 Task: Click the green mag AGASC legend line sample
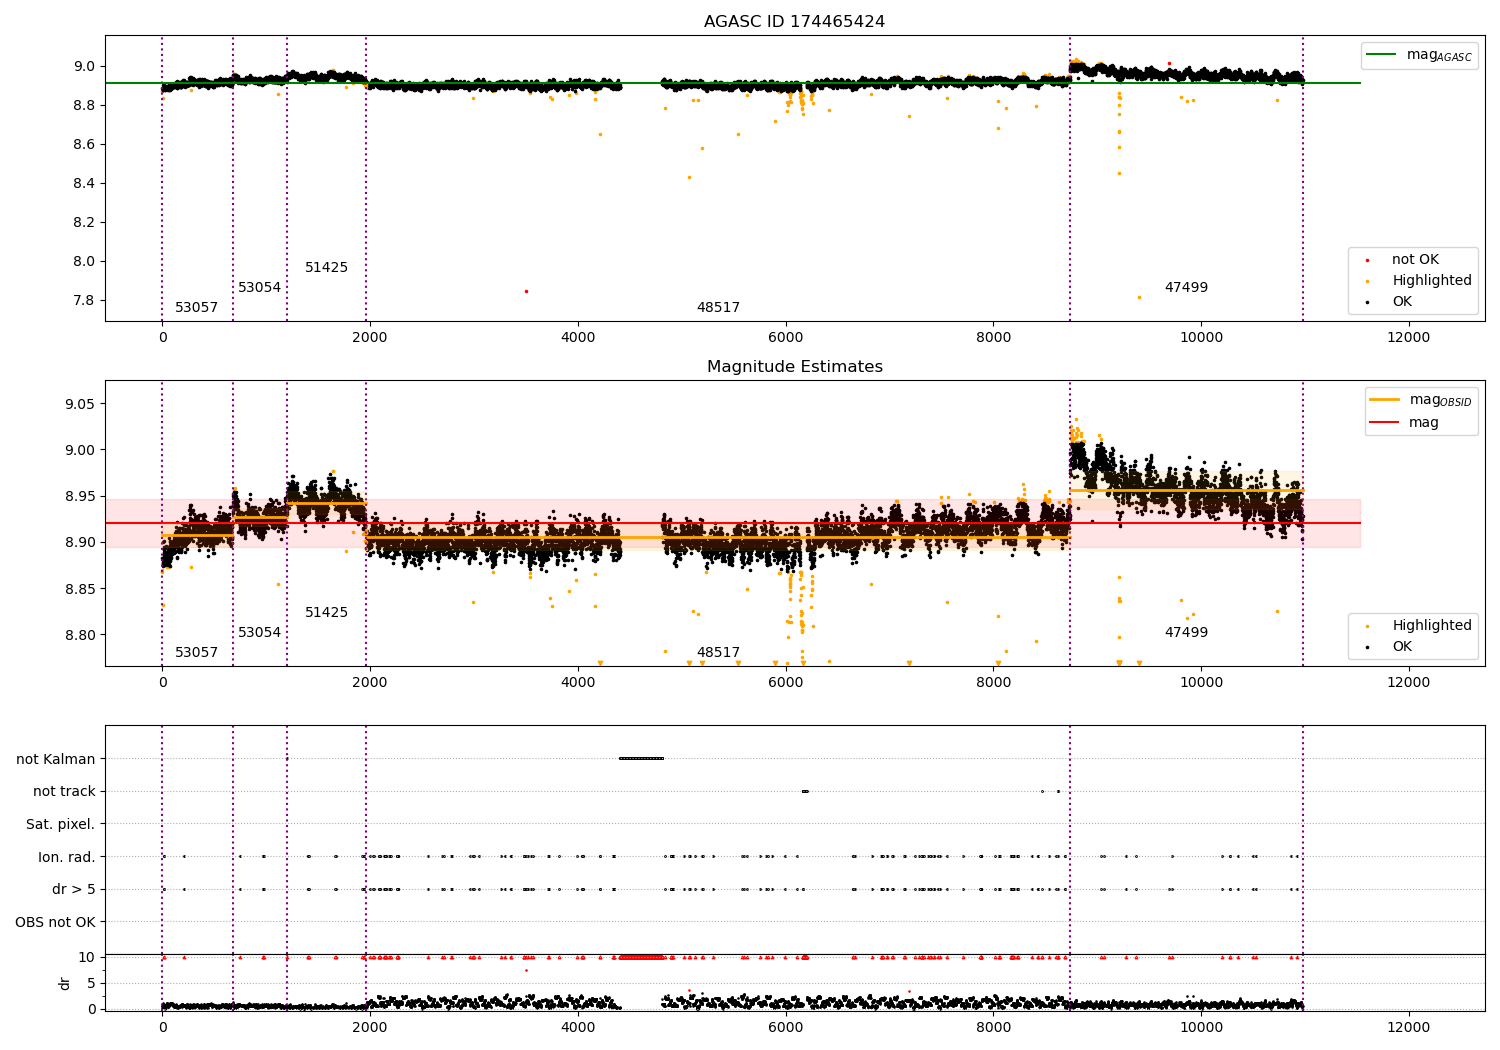1381,54
